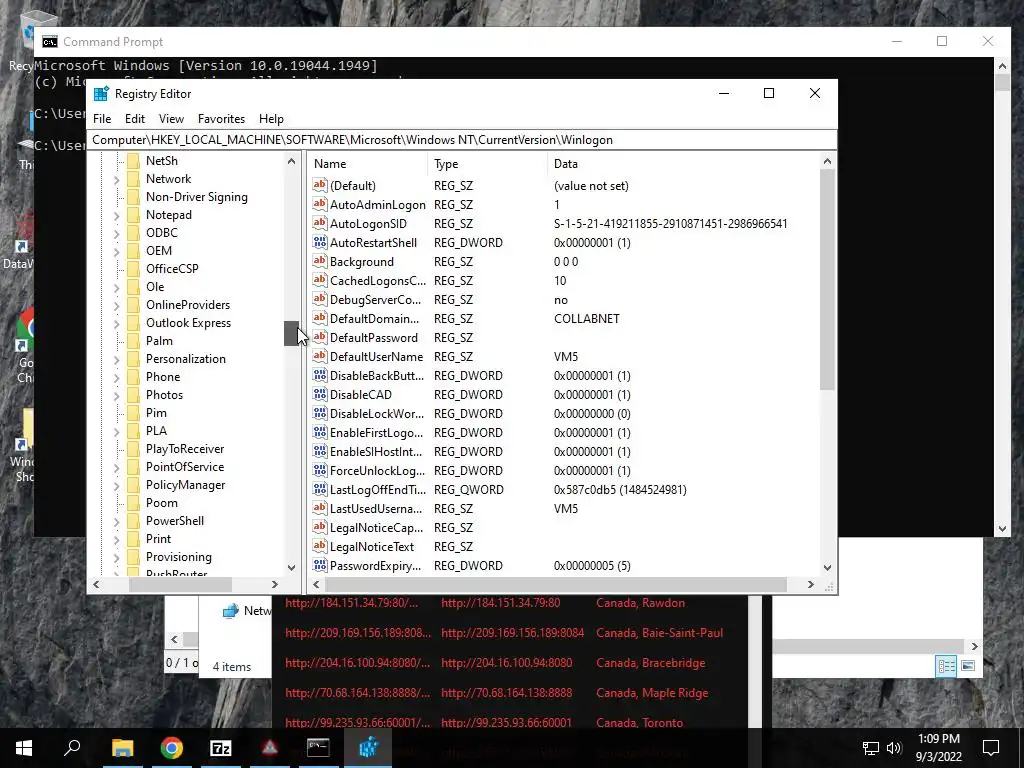The height and width of the screenshot is (768, 1024).
Task: Switch Explorer to large icons view button
Action: (x=968, y=665)
